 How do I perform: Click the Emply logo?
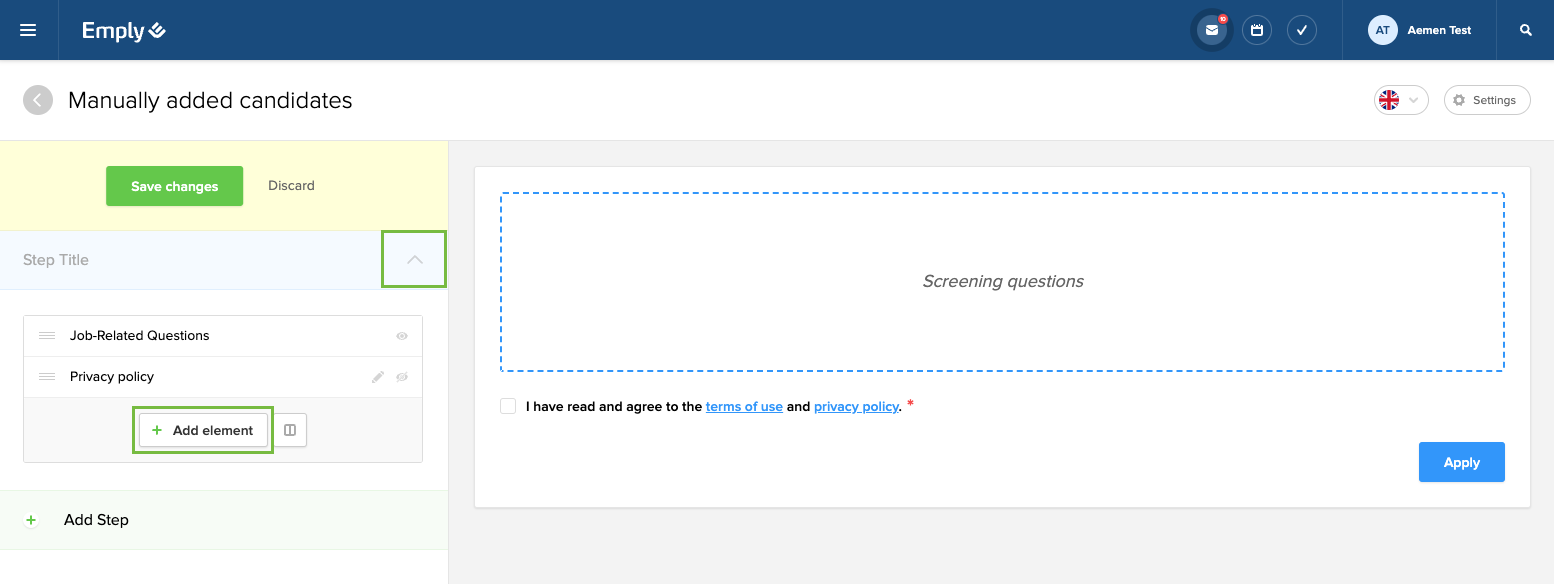coord(124,31)
